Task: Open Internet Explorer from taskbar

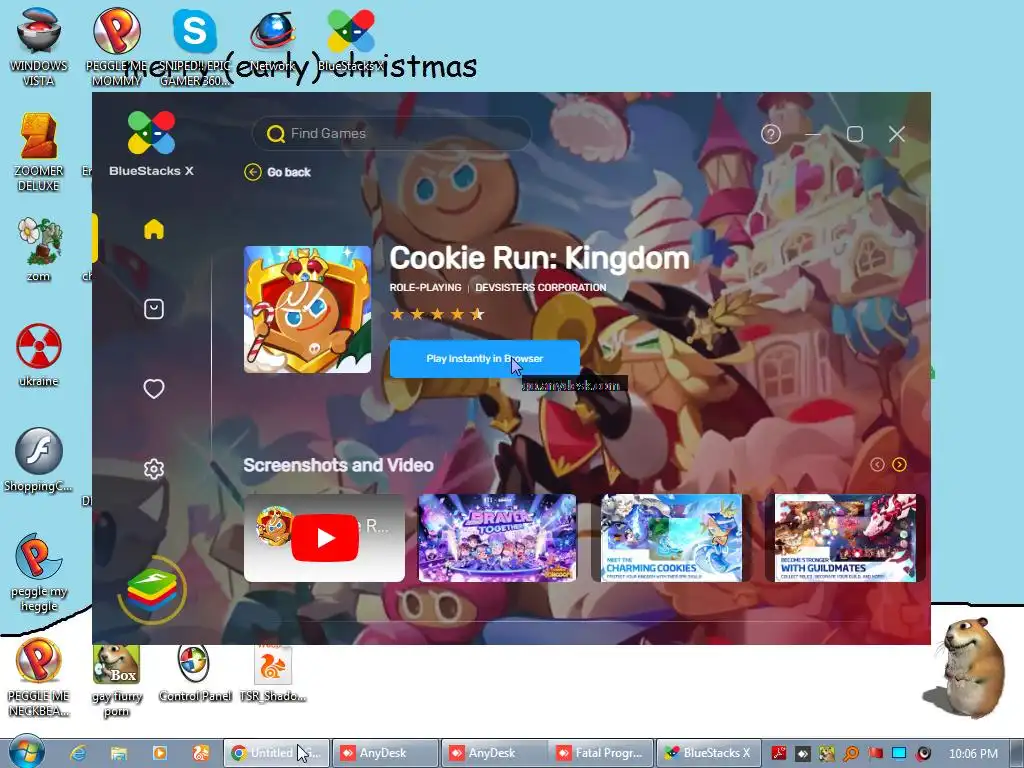Action: (x=78, y=753)
